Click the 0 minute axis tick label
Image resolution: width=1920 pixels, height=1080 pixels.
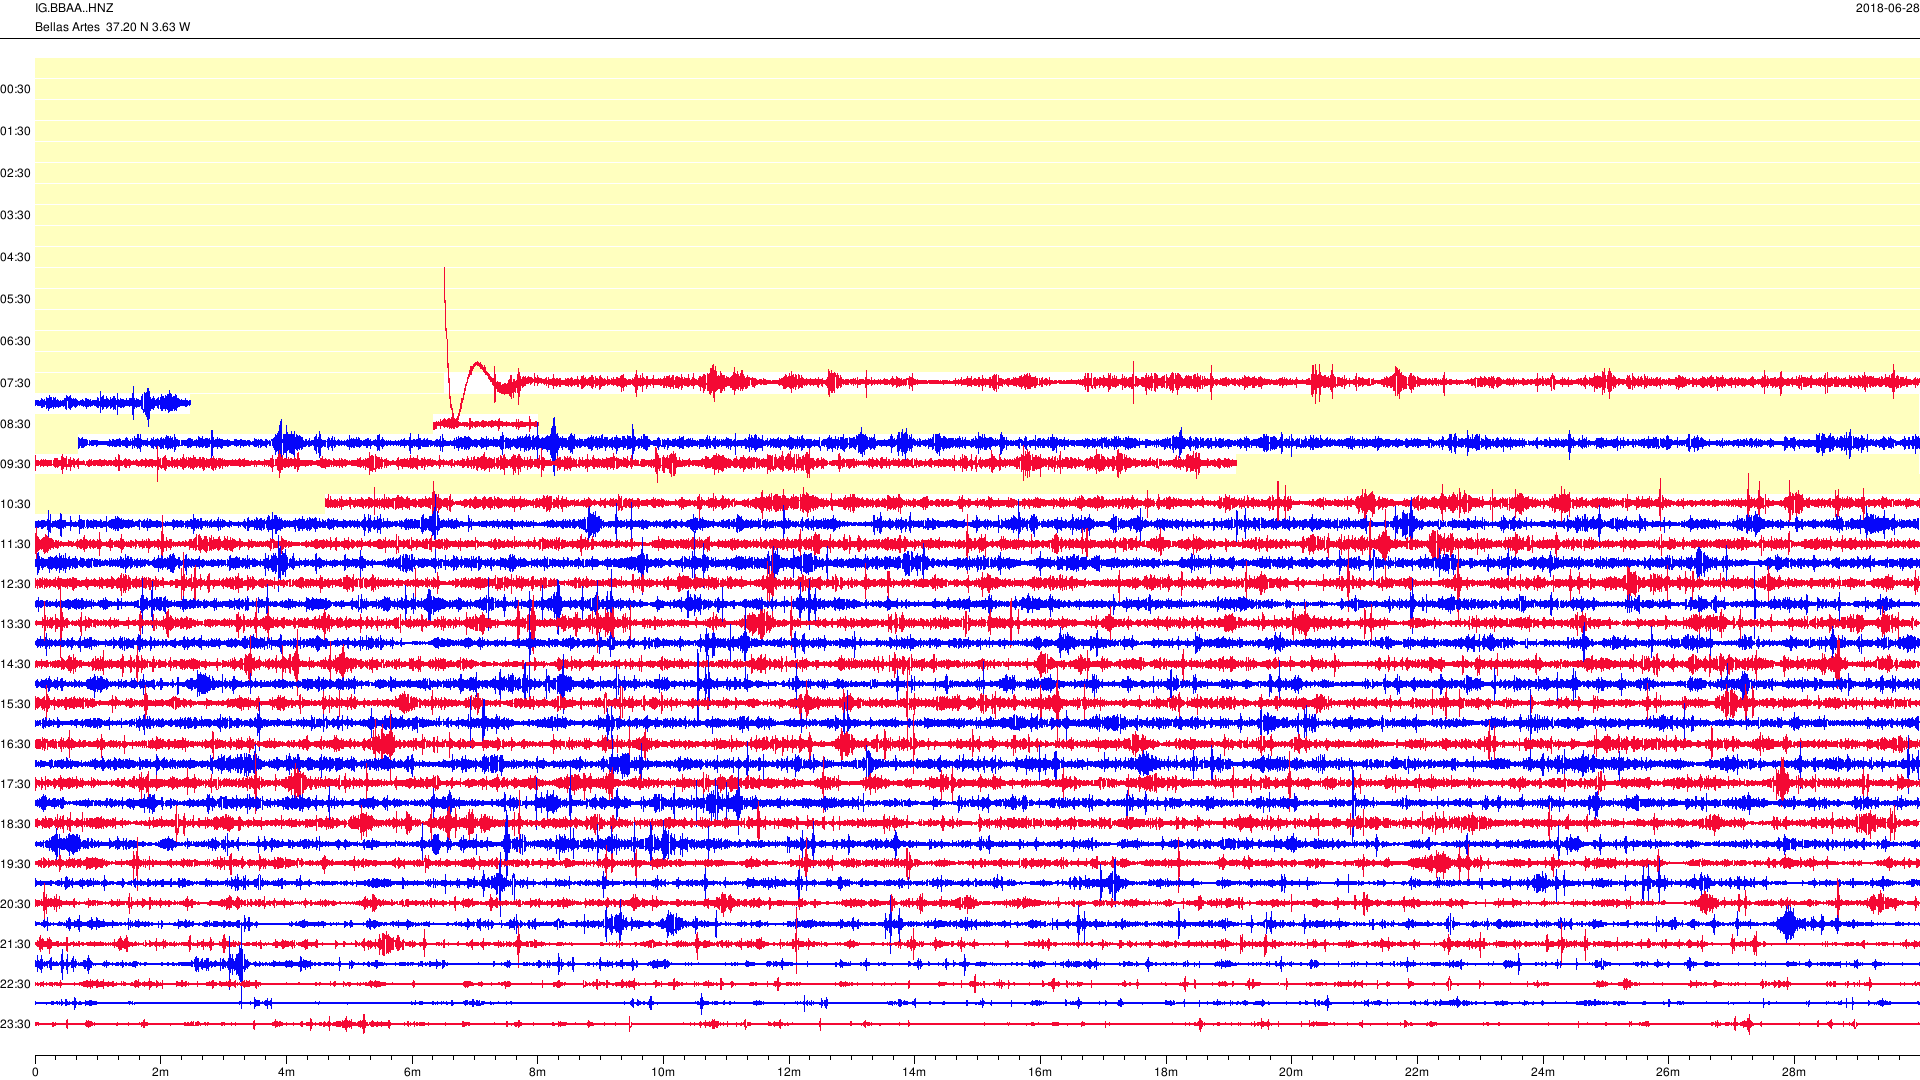(35, 1072)
